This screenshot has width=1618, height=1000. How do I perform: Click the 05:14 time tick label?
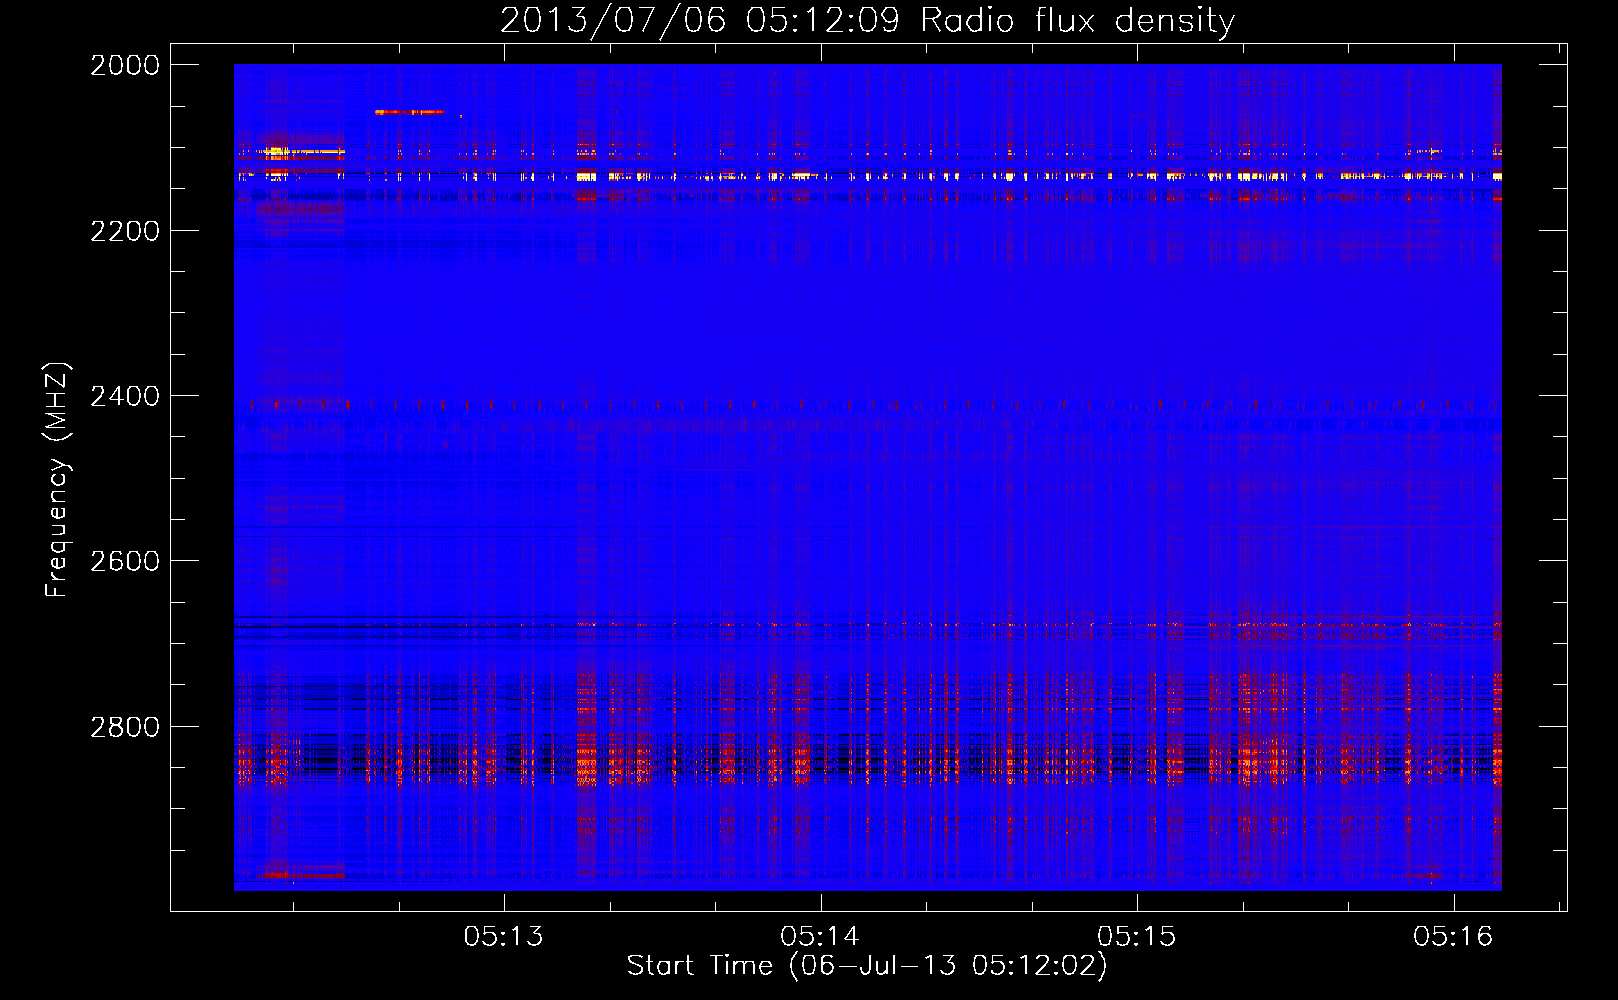click(x=820, y=936)
